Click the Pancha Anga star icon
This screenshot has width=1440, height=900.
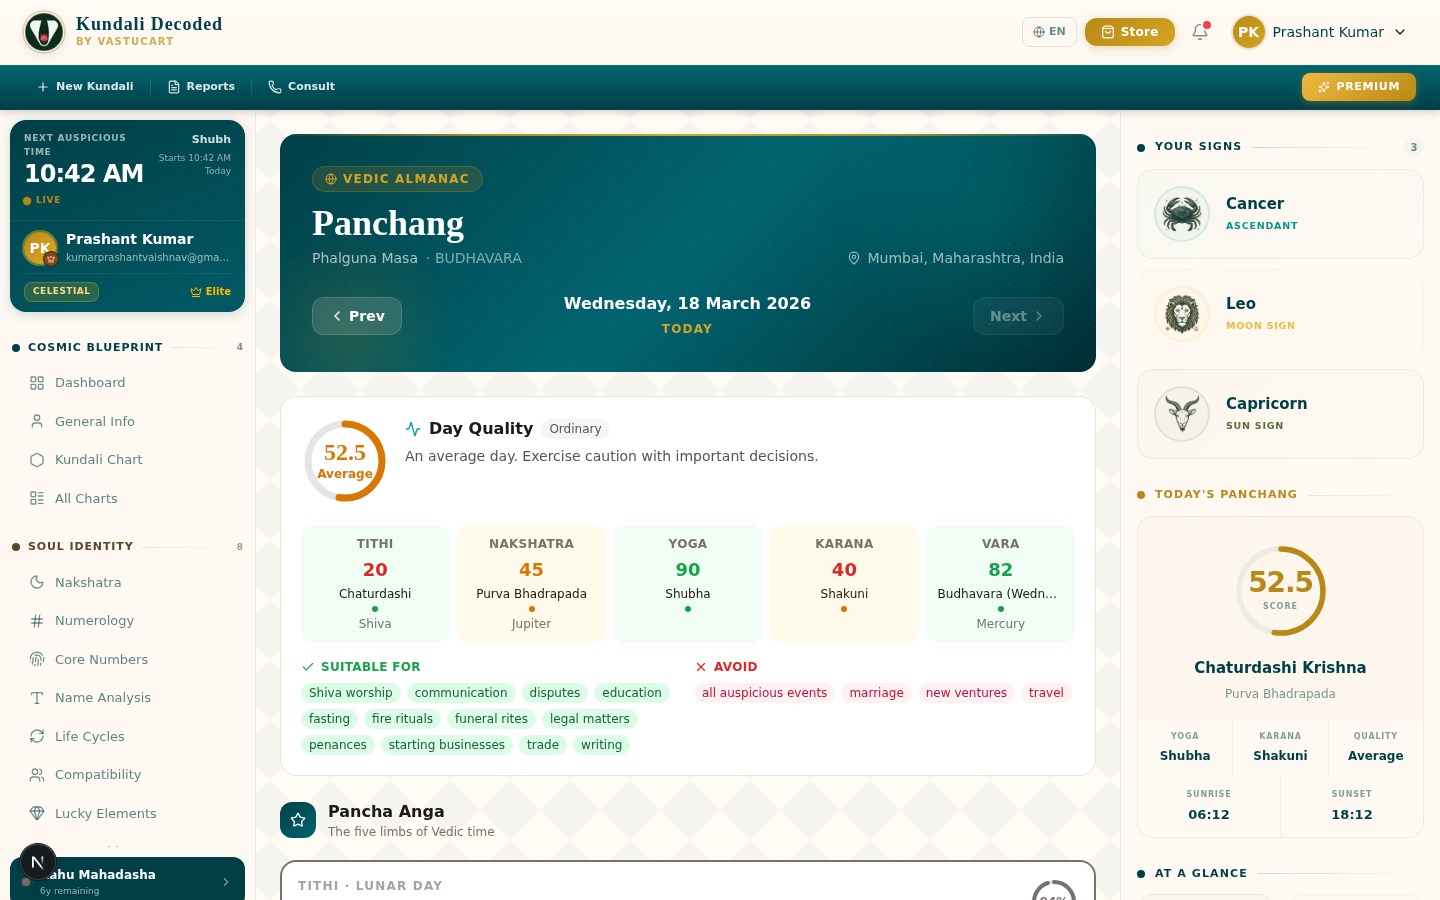click(x=298, y=820)
